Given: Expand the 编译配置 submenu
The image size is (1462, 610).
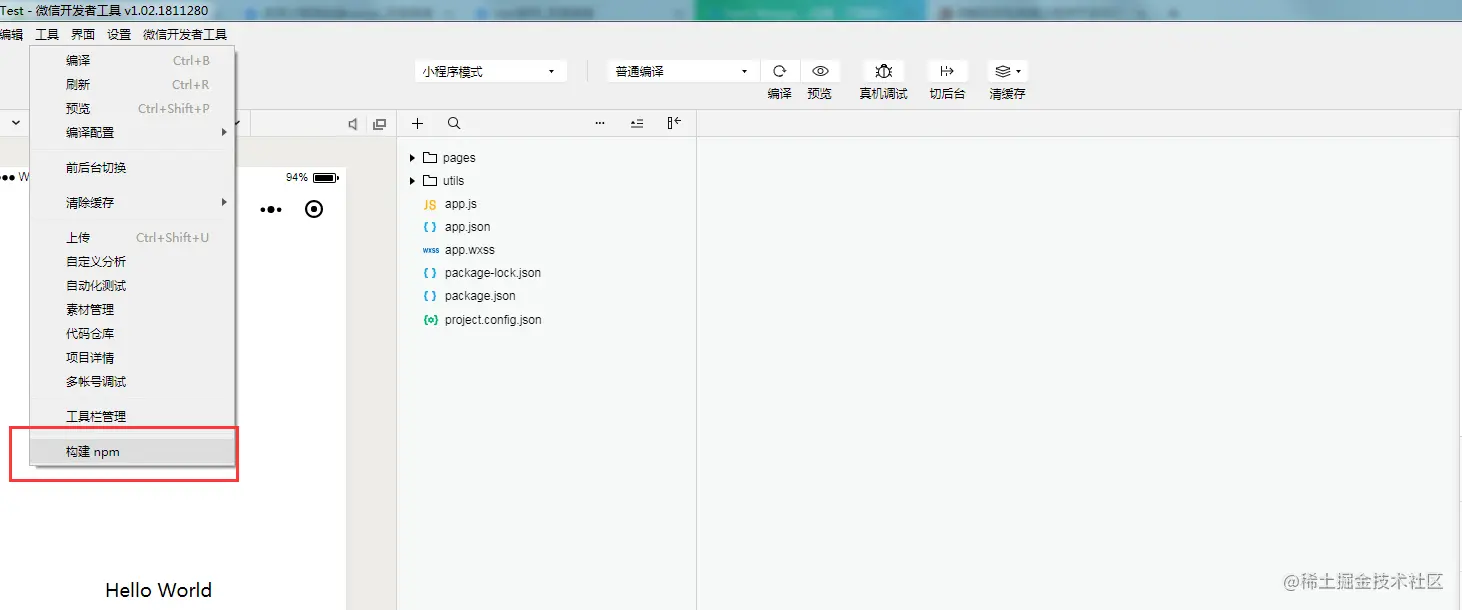Looking at the screenshot, I should point(133,132).
